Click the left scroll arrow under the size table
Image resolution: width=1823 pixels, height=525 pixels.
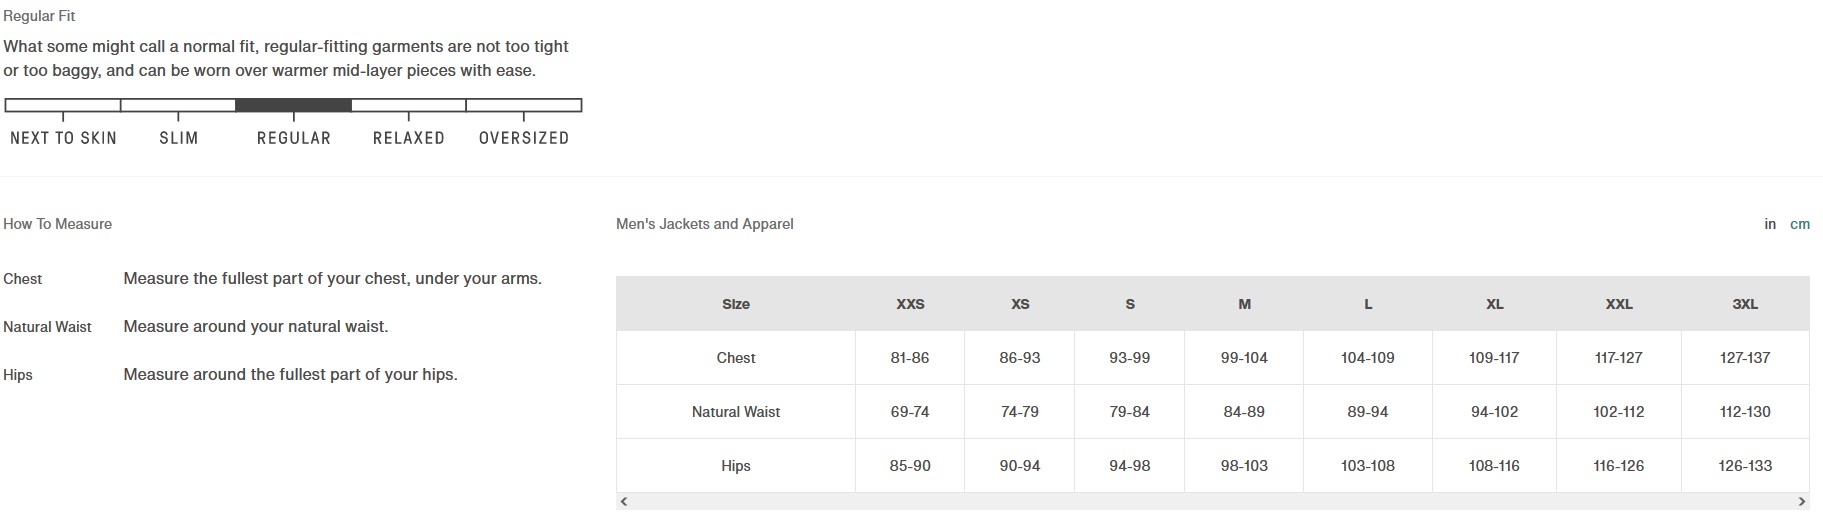click(x=624, y=501)
